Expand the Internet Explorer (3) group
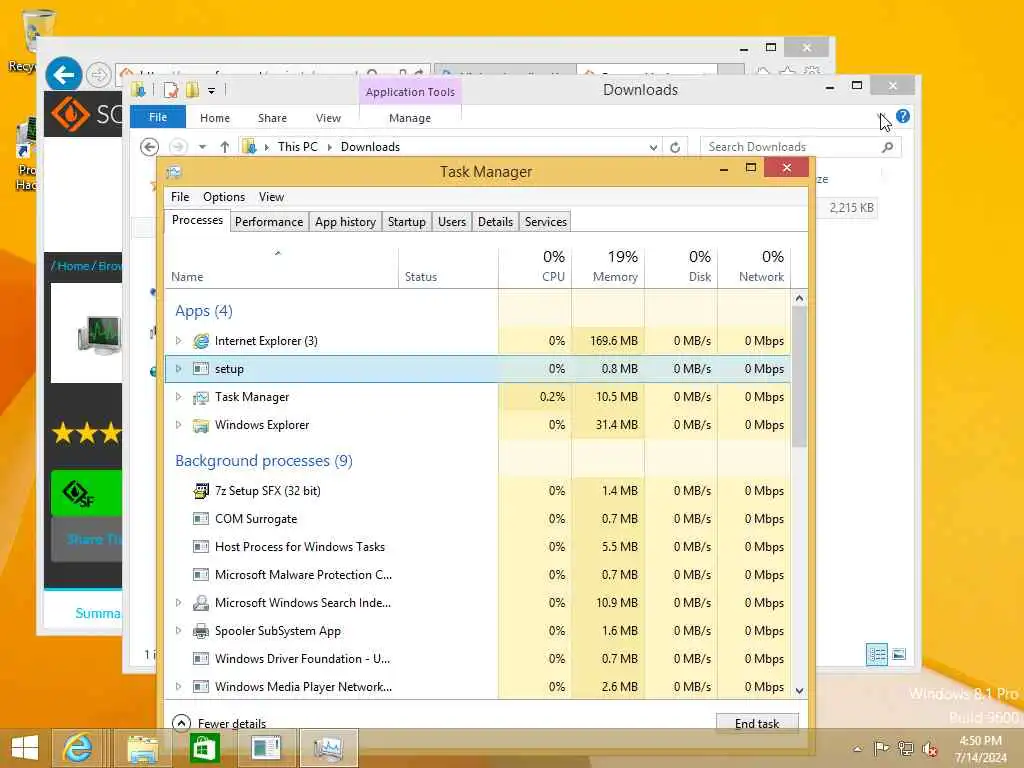The height and width of the screenshot is (768, 1024). tap(178, 341)
